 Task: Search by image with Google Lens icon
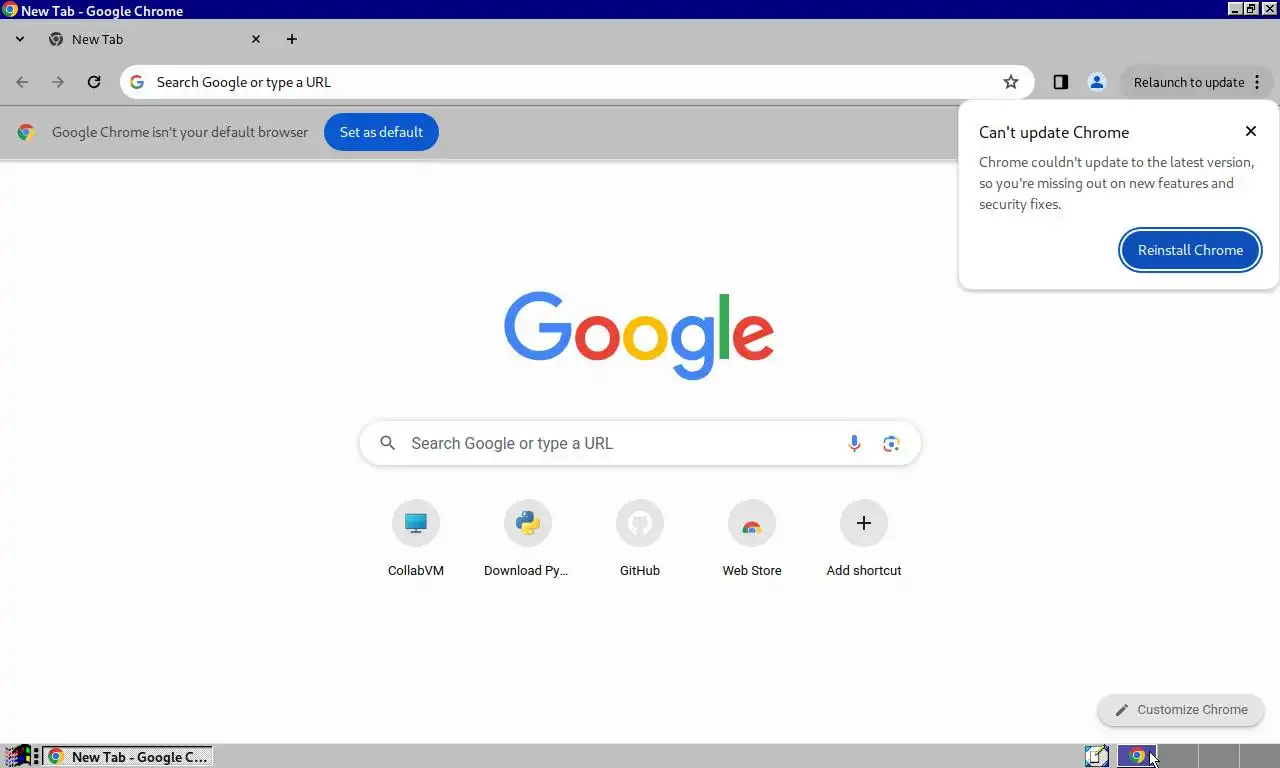coord(891,443)
